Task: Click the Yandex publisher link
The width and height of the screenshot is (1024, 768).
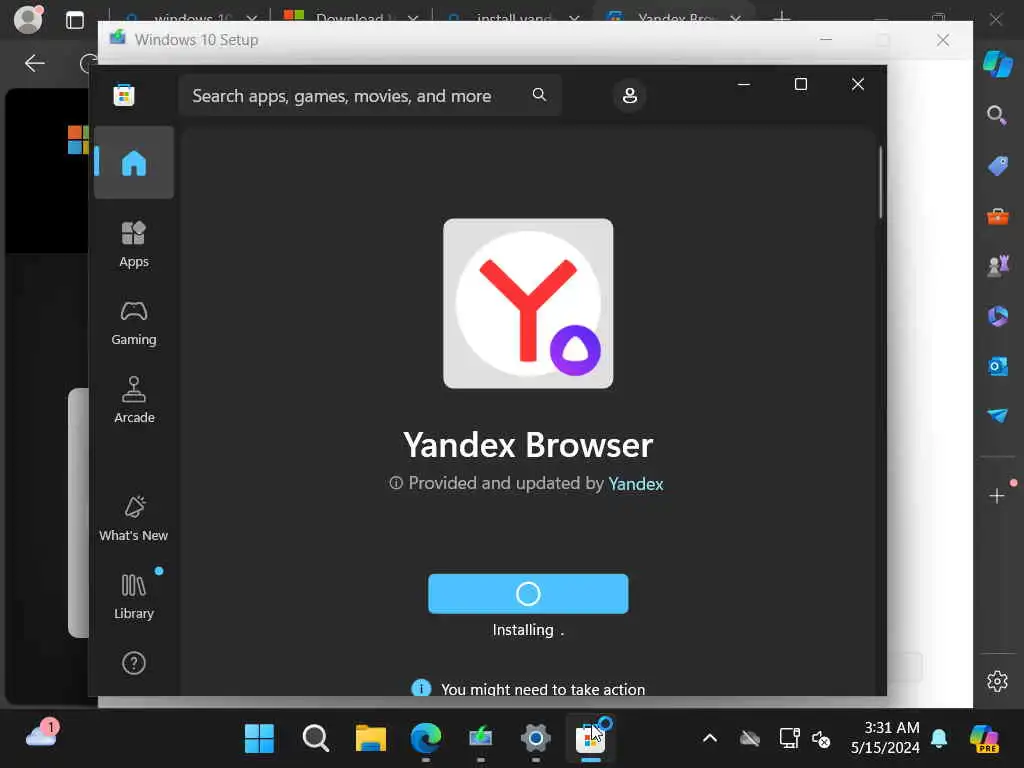Action: 635,484
